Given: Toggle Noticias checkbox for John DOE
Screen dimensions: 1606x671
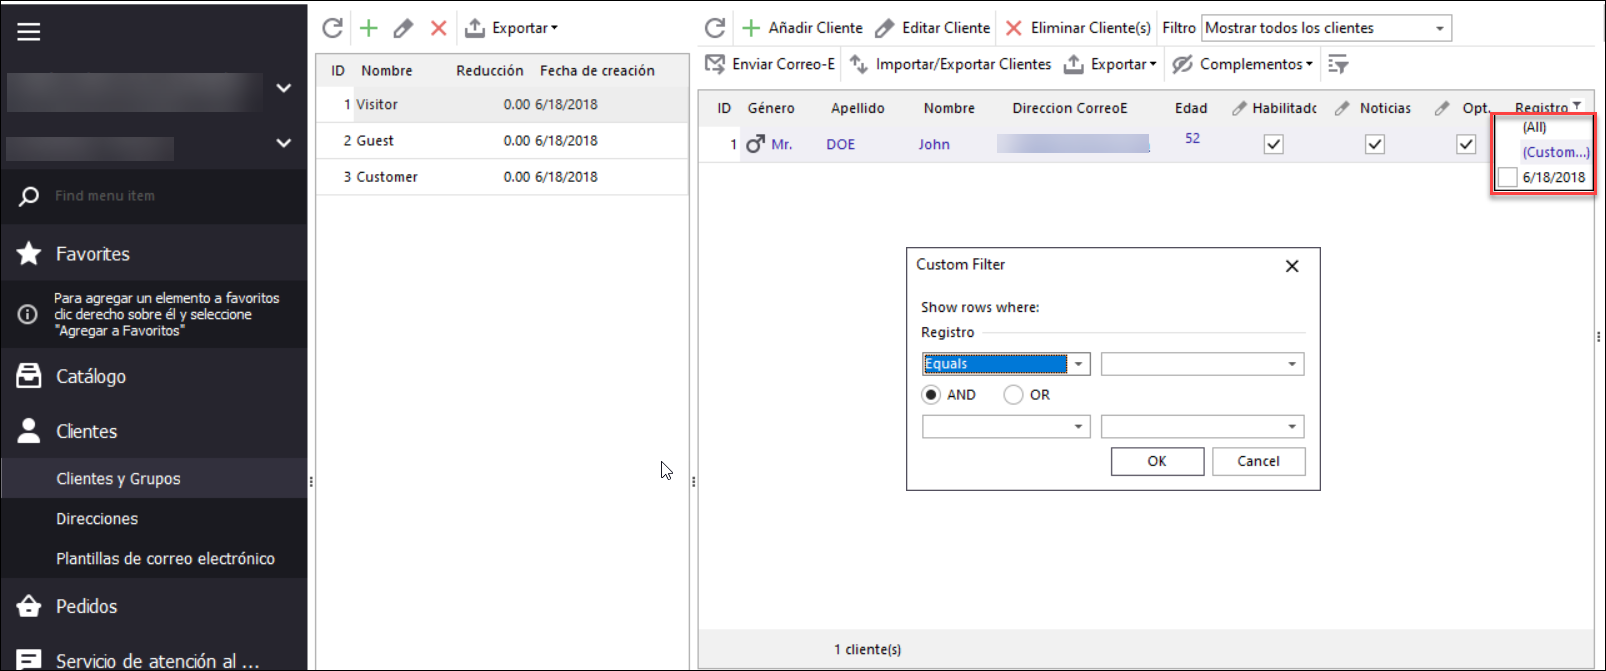Looking at the screenshot, I should (1375, 144).
